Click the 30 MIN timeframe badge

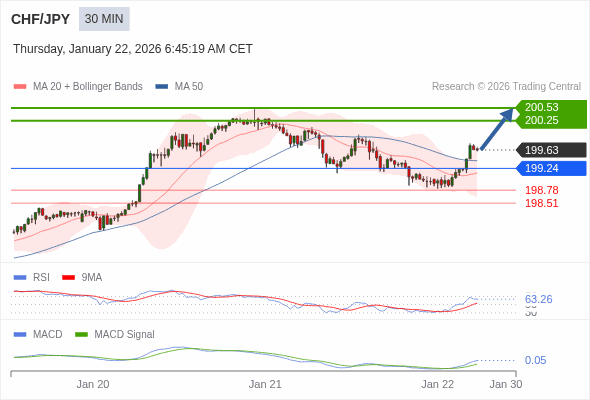[x=104, y=19]
